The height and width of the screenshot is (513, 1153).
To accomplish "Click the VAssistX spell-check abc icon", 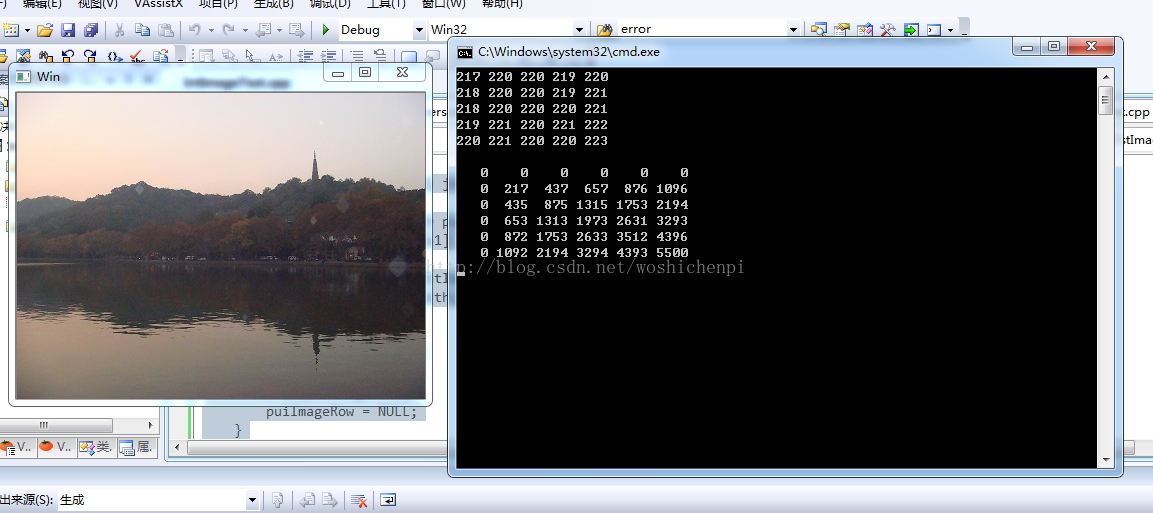I will 137,56.
